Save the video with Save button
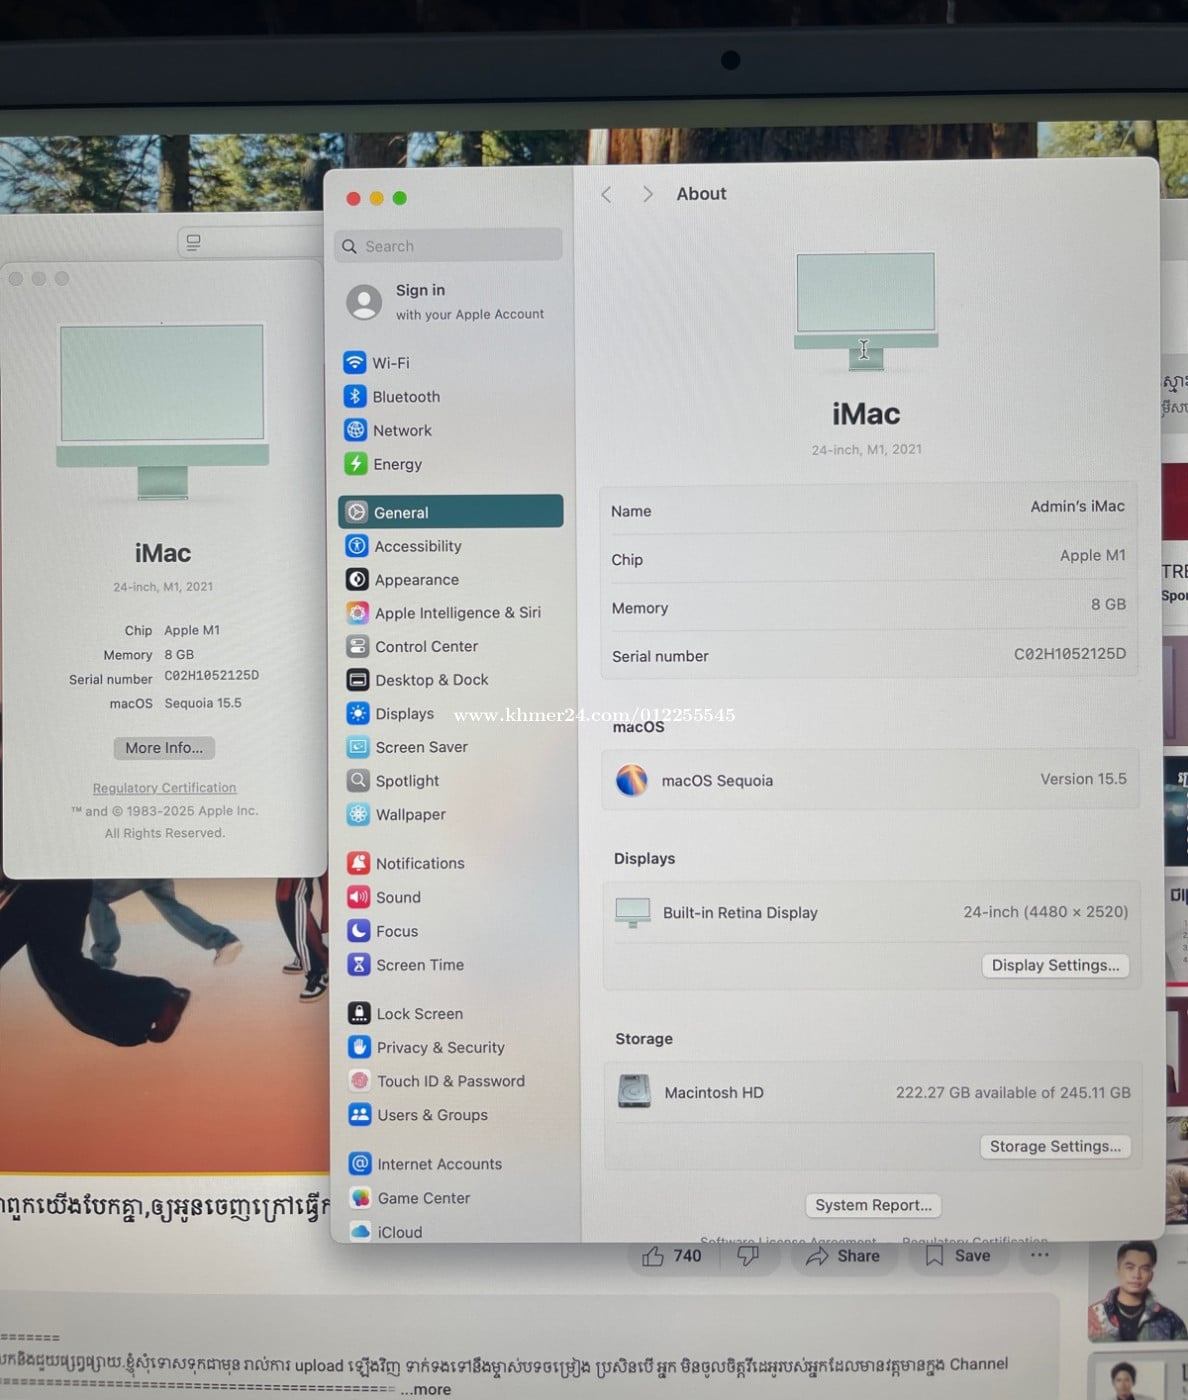 click(x=957, y=1256)
